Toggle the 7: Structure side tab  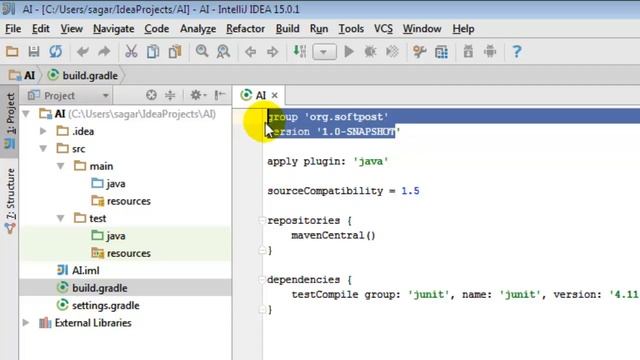(x=10, y=201)
